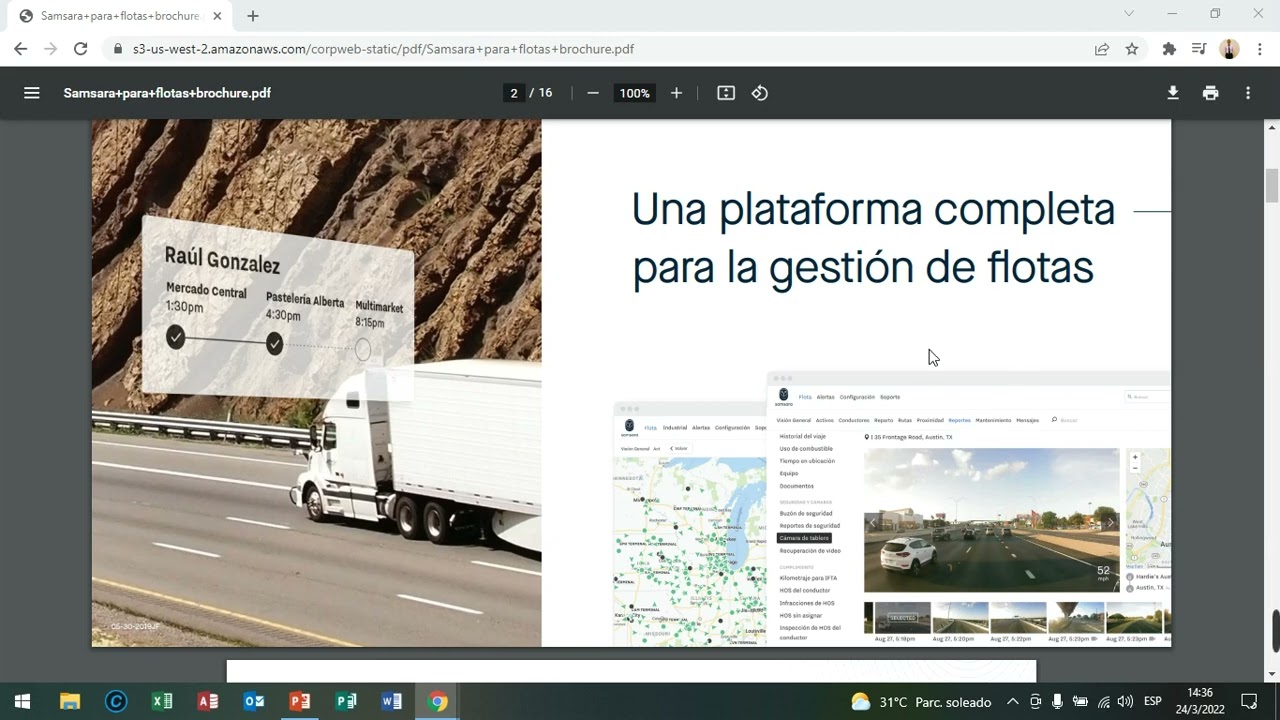The image size is (1280, 720).
Task: Open Word from the taskbar
Action: tap(392, 702)
